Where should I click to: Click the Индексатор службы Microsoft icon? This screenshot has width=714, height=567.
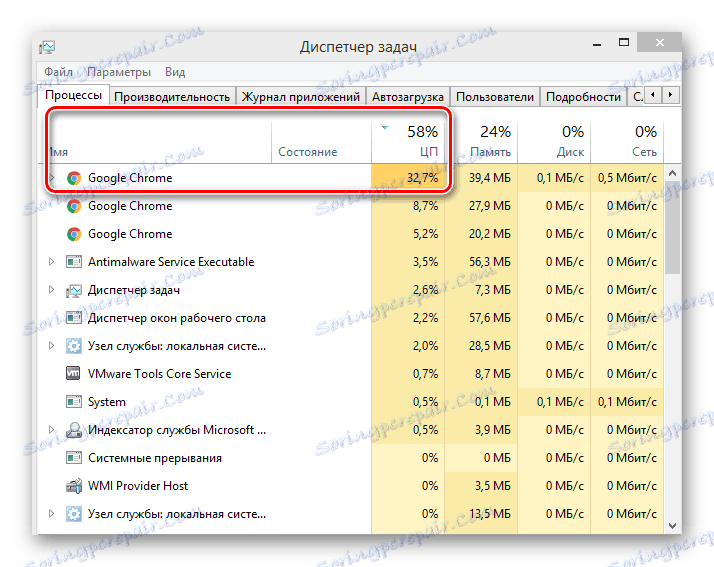pyautogui.click(x=74, y=430)
